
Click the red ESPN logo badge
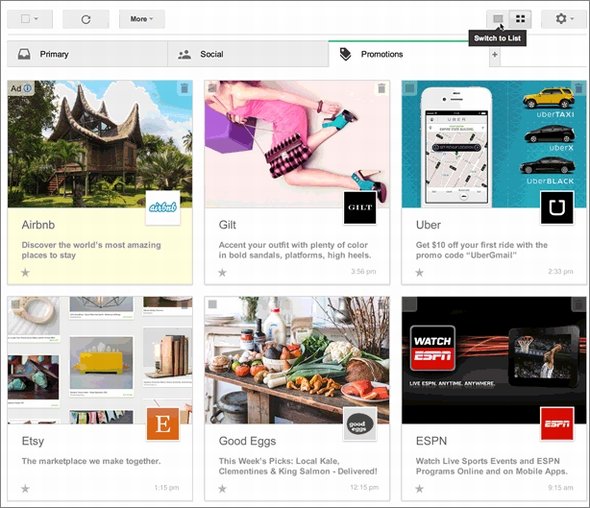(x=557, y=424)
